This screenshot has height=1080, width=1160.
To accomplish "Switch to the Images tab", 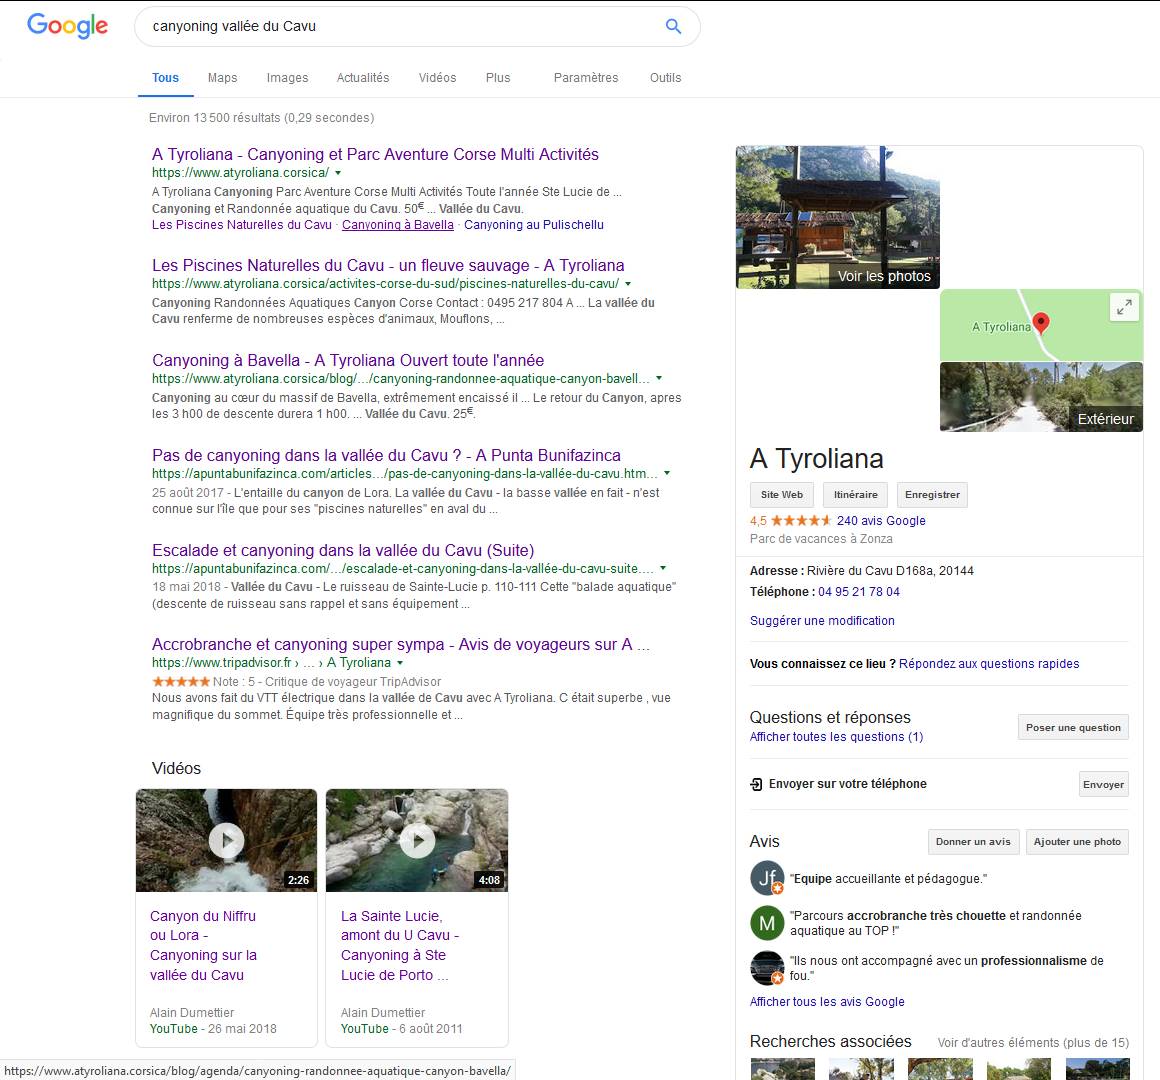I will [288, 78].
